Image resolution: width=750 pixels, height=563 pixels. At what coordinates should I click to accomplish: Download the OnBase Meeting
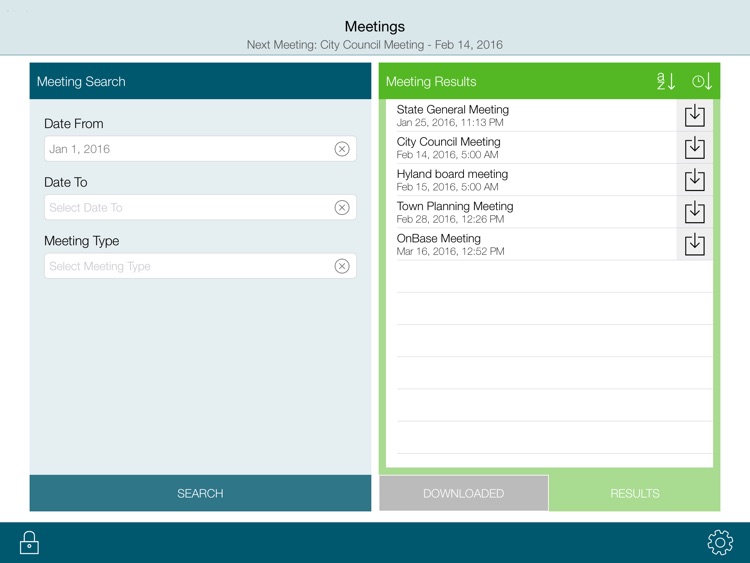695,244
